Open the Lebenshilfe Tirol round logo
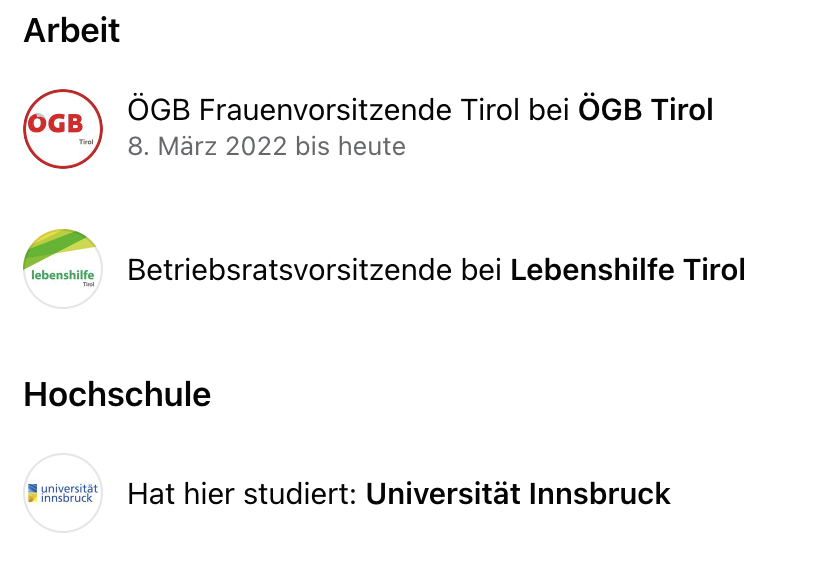 63,269
